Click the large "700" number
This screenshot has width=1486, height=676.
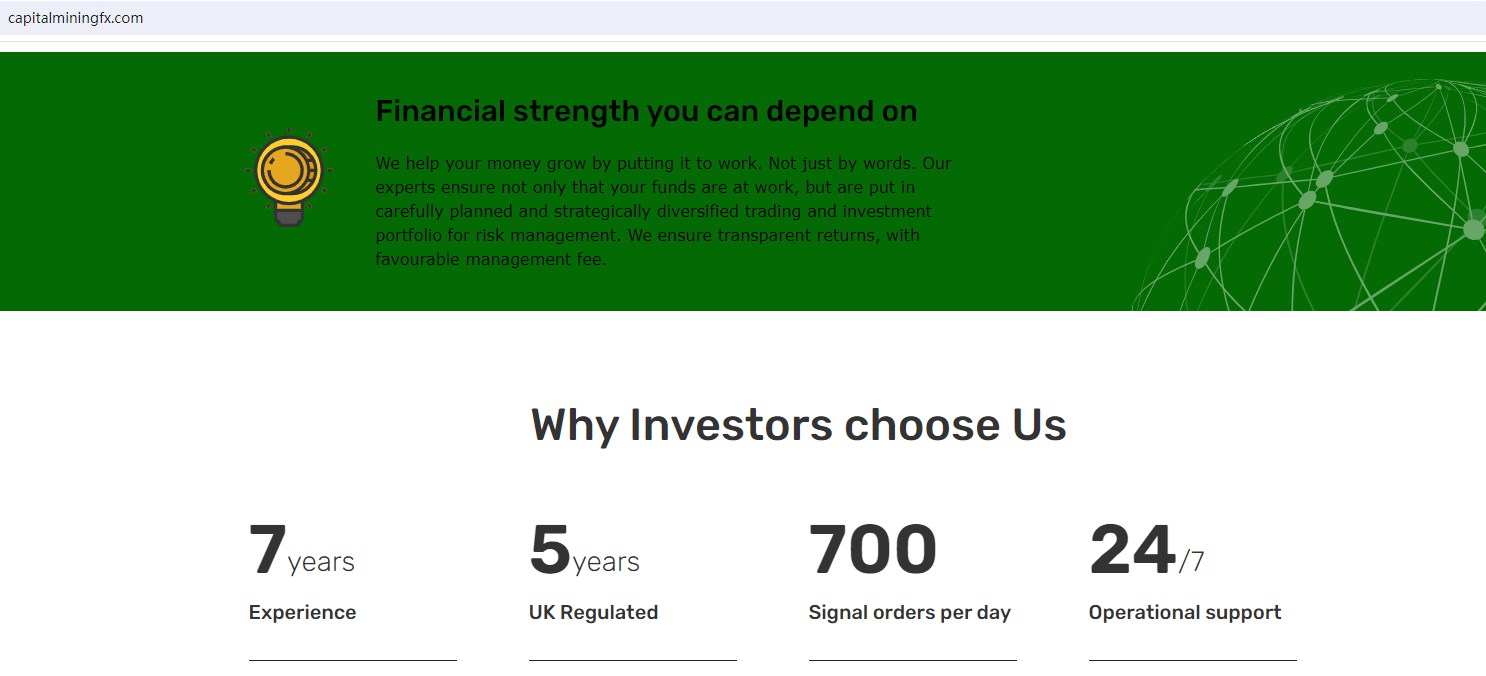[872, 550]
